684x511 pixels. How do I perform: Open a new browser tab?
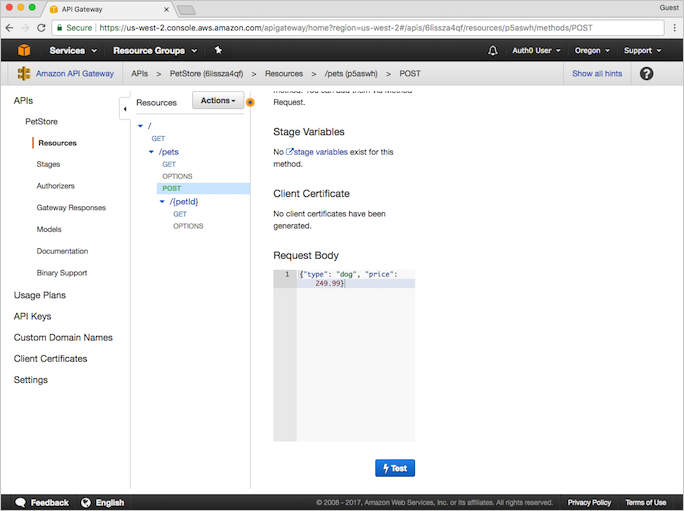[186, 10]
